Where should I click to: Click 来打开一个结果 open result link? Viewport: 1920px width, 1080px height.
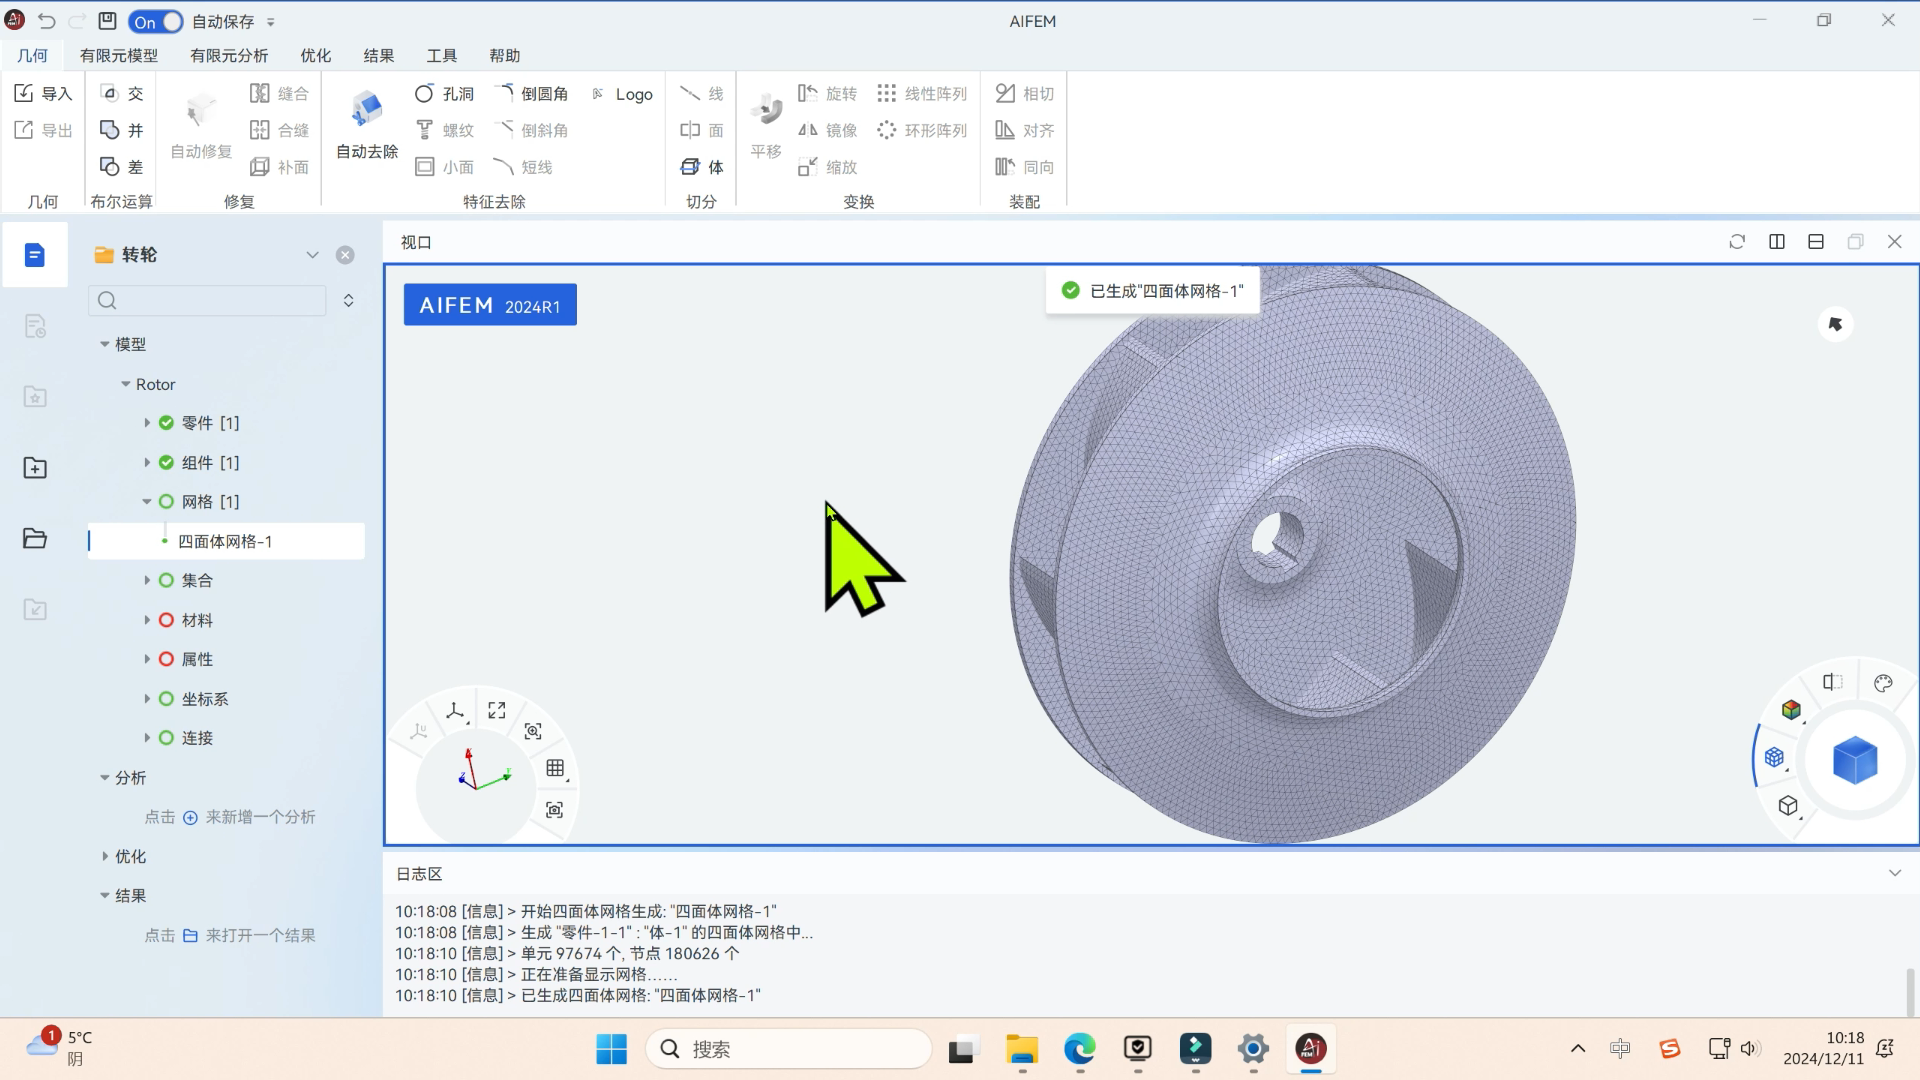click(x=260, y=935)
